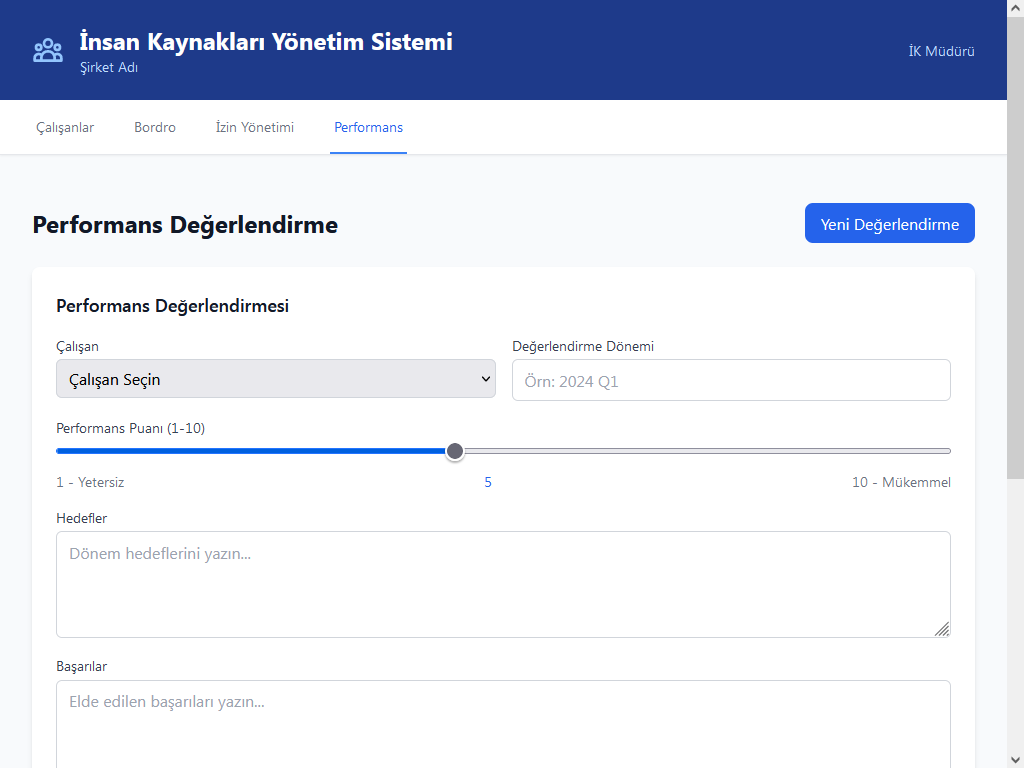The image size is (1024, 768).
Task: Click the scrollbar up arrow
Action: [x=1015, y=9]
